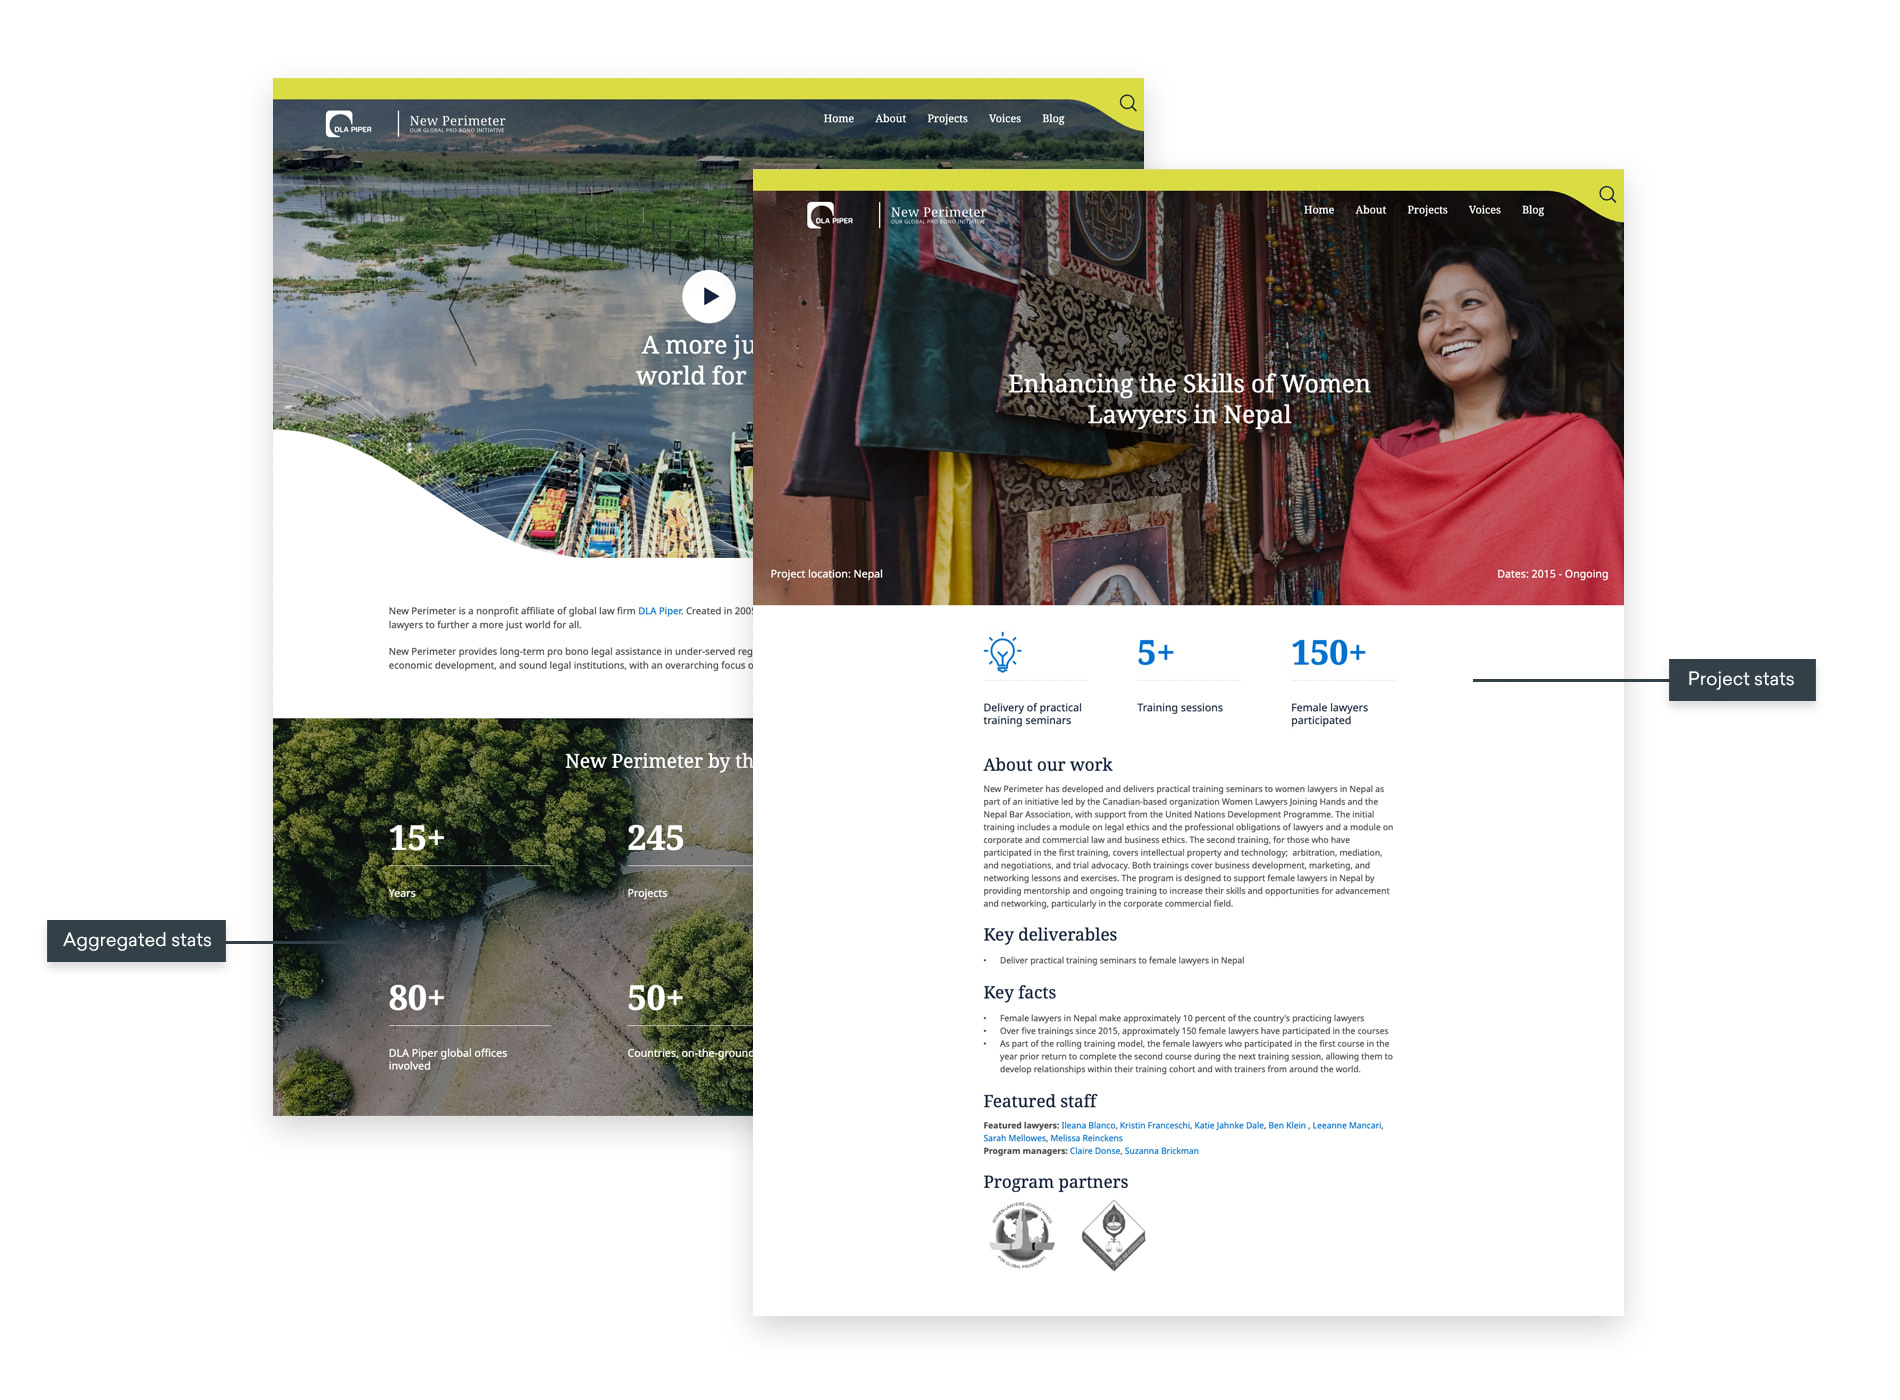Click the DLA Piper logo on the back homepage window
Screen dimensions: 1900x1400
[x=349, y=124]
